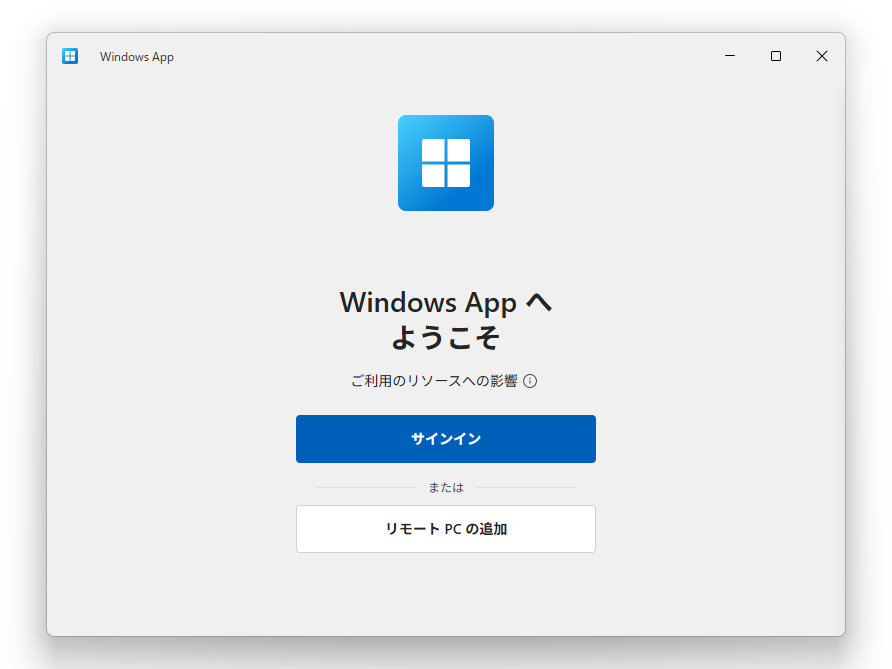Click the または separator label
The image size is (892, 669).
coord(446,488)
